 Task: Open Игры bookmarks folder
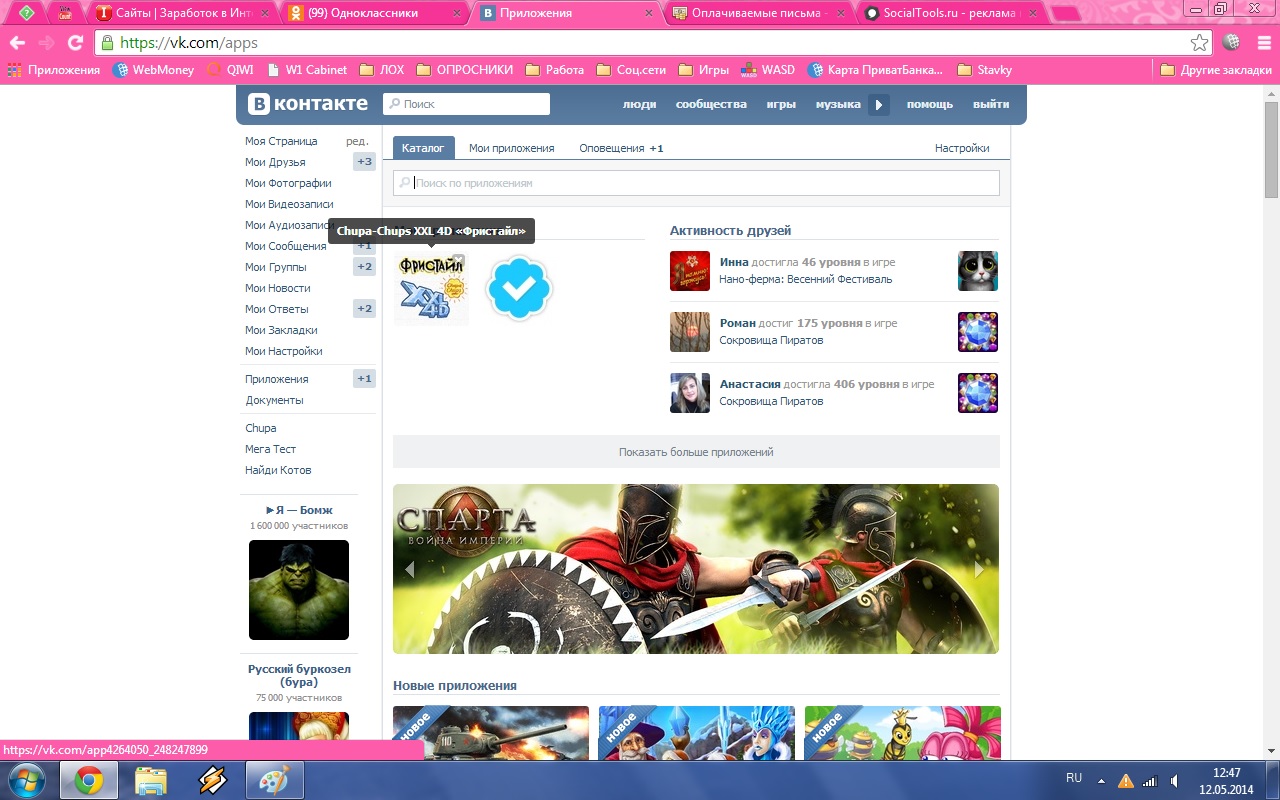pyautogui.click(x=704, y=70)
